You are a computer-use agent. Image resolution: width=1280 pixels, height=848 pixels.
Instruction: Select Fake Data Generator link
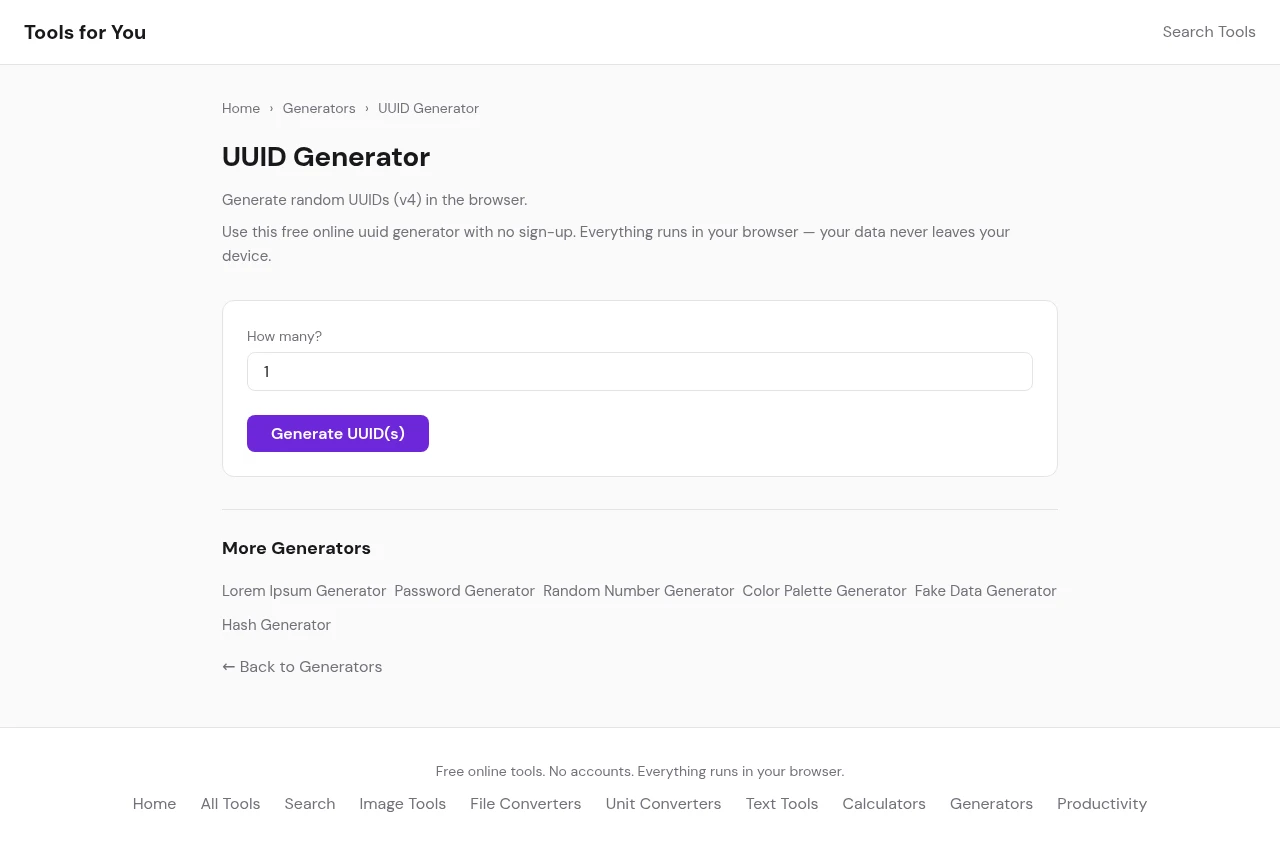click(985, 591)
